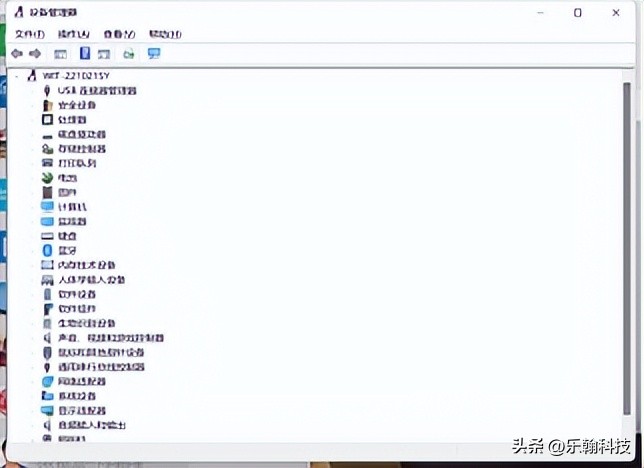Image resolution: width=644 pixels, height=468 pixels.
Task: Collapse the root computer node
Action: pos(17,76)
